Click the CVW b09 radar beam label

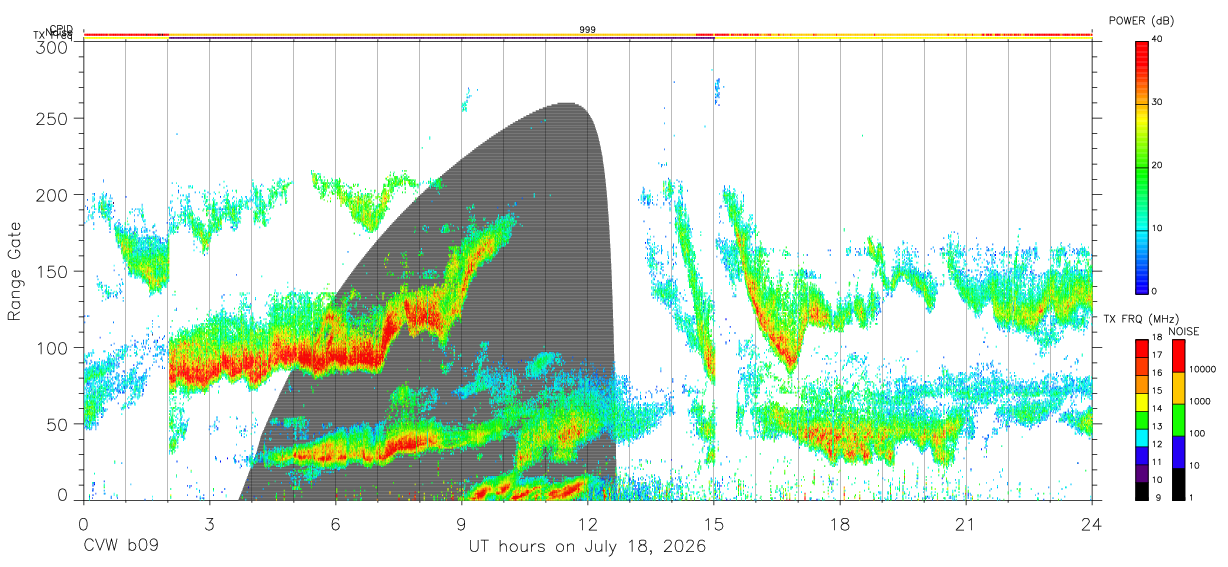[x=121, y=547]
